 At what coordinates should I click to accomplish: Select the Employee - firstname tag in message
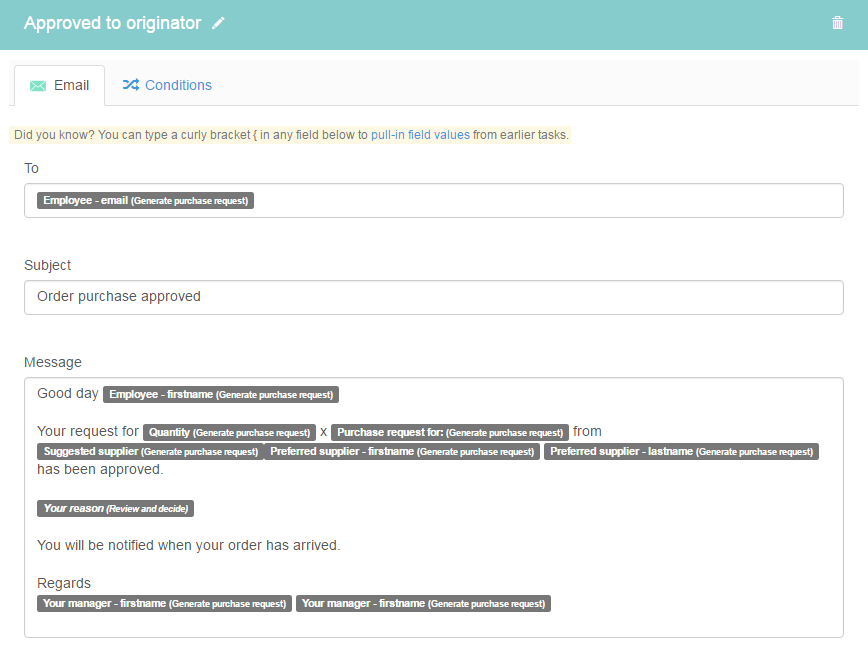tap(221, 395)
